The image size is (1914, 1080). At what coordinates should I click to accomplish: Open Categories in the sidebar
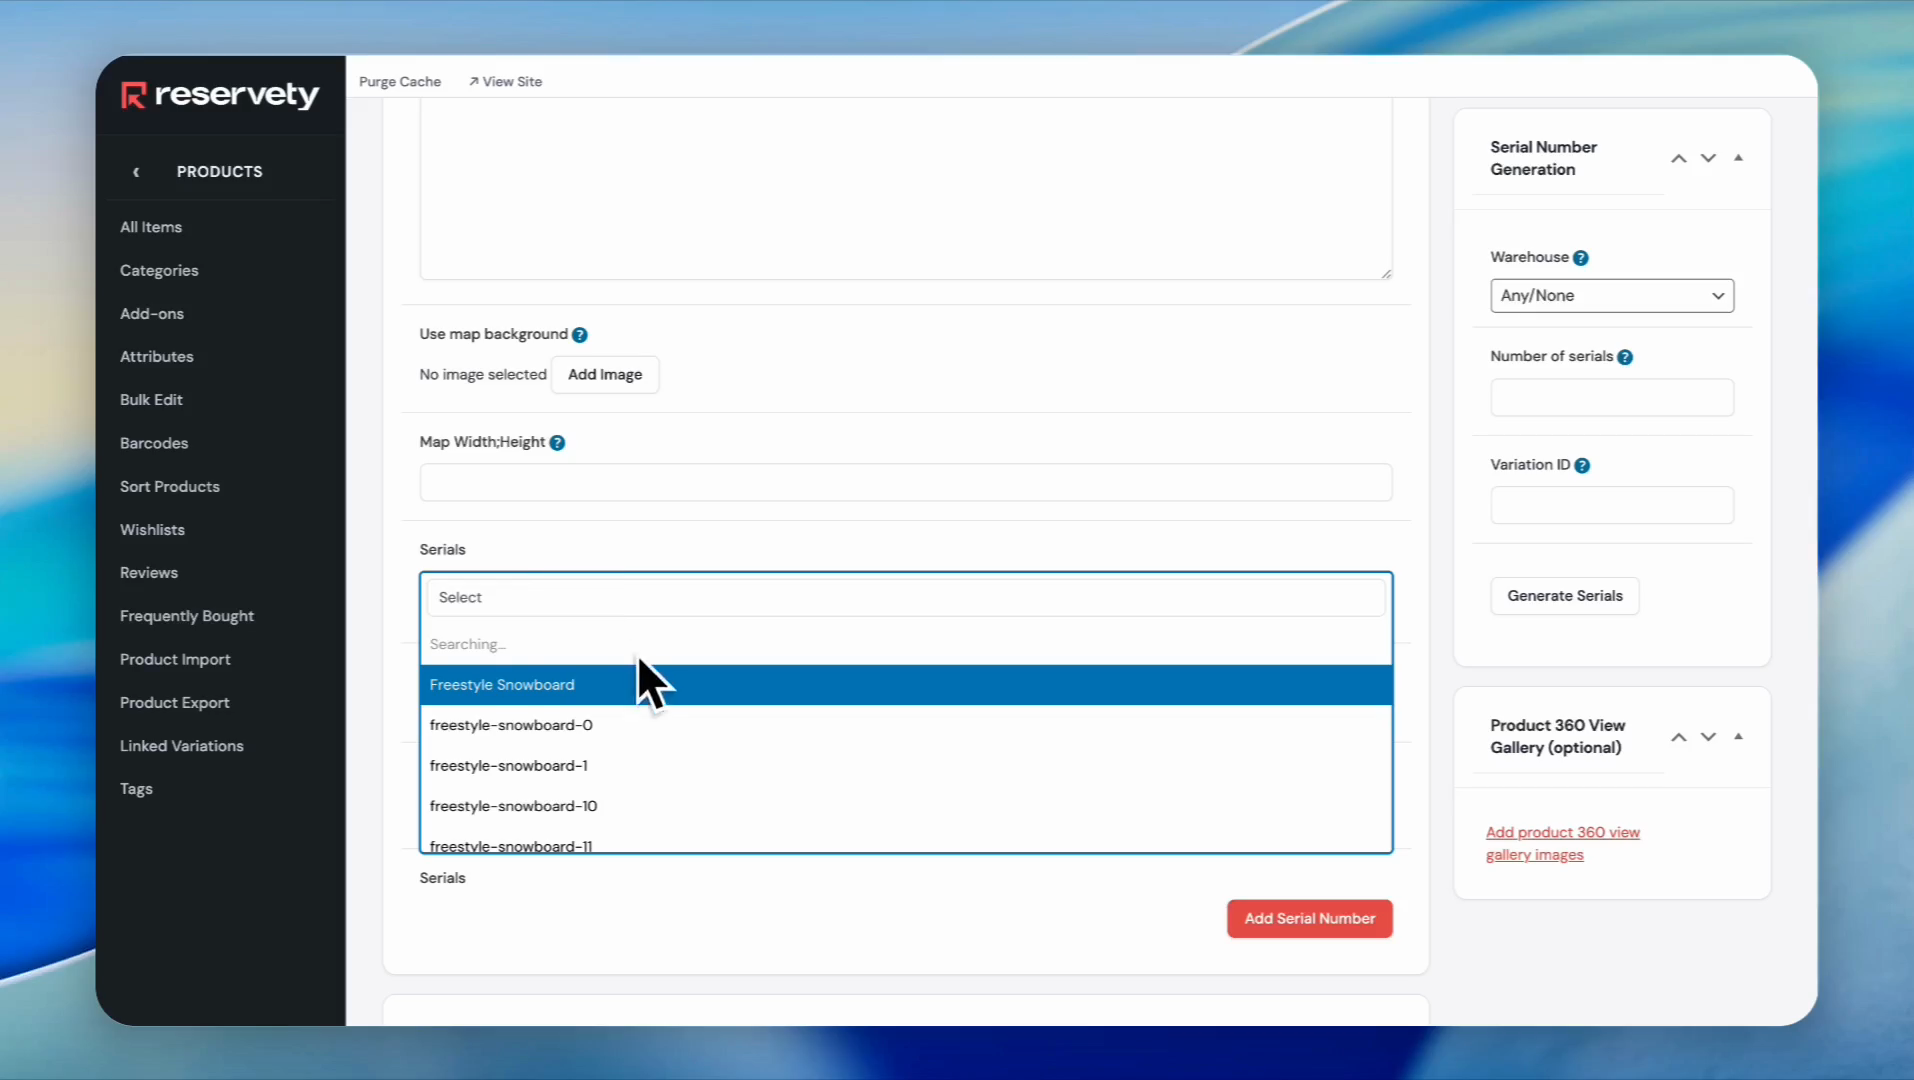[x=159, y=271]
